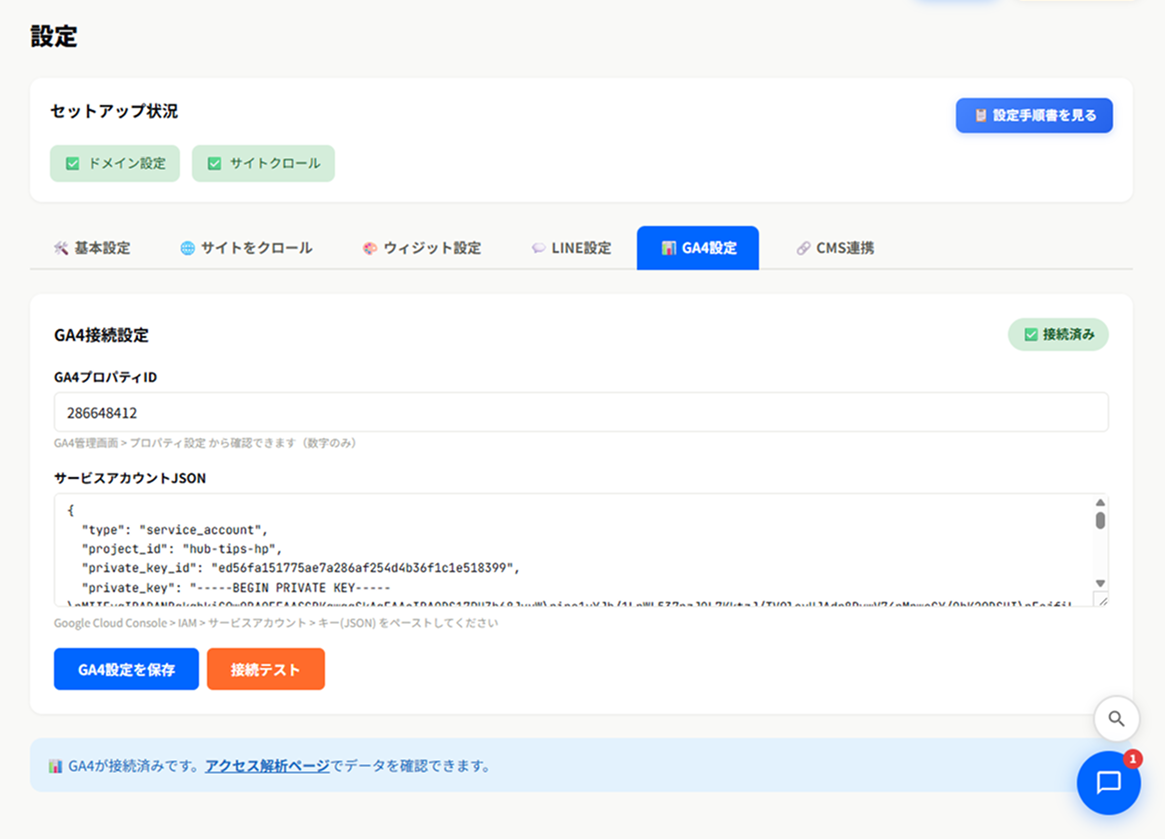Click the JSON textarea resize handle

[1103, 600]
